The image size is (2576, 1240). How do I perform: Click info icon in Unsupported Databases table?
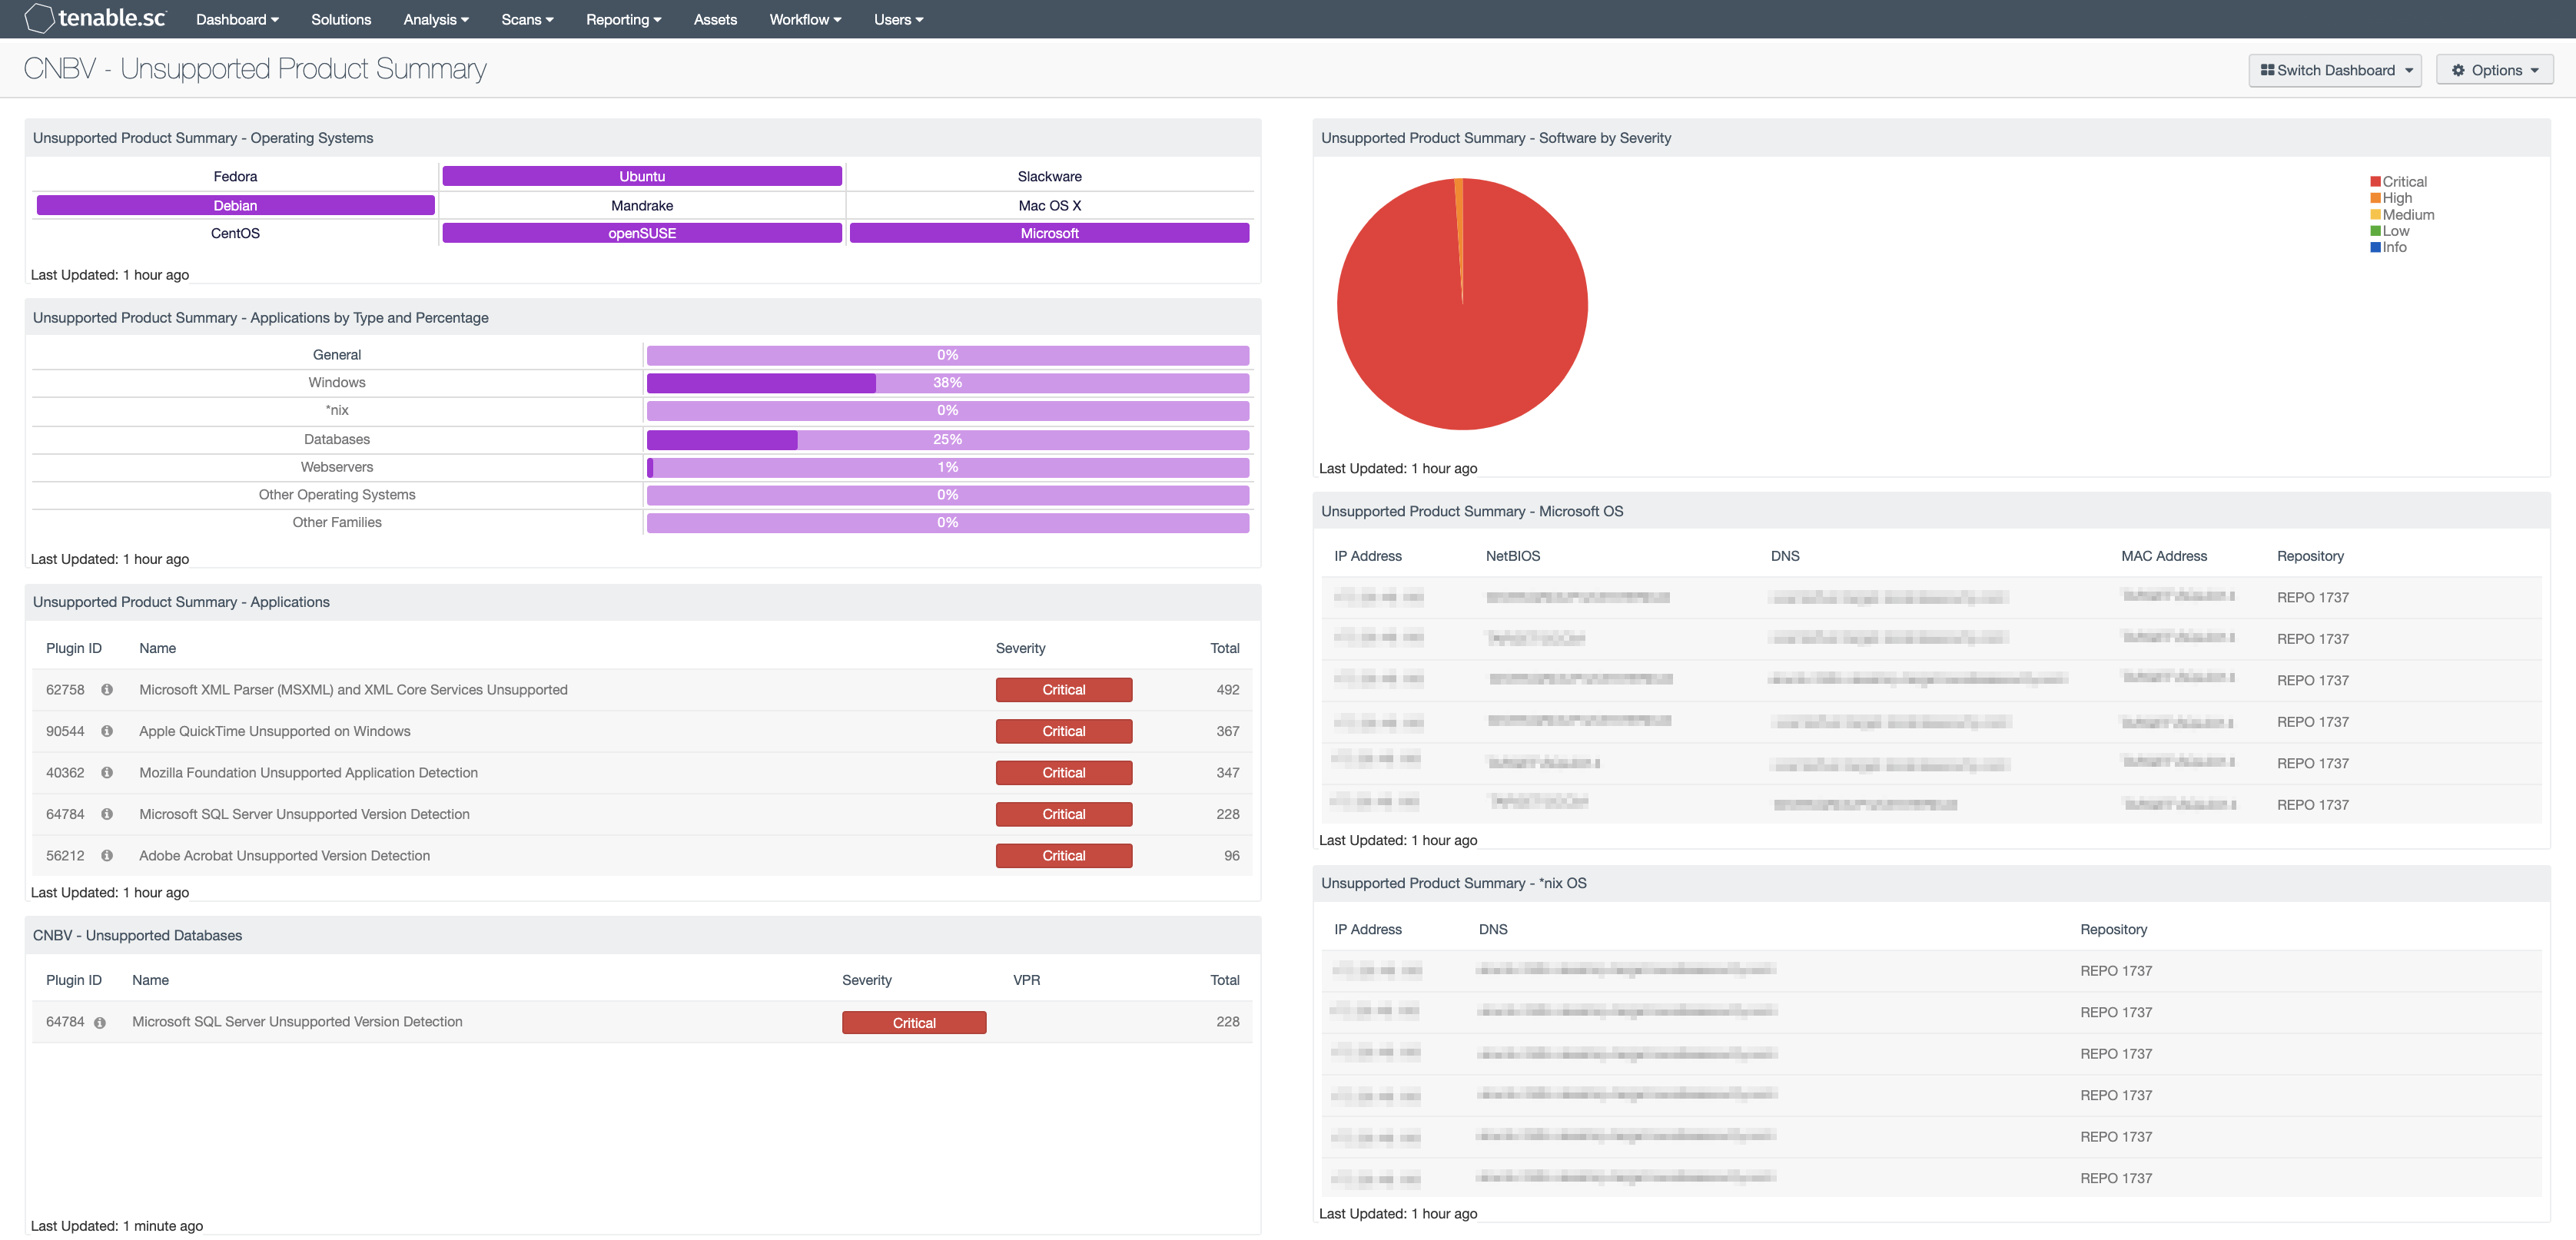tap(100, 1023)
